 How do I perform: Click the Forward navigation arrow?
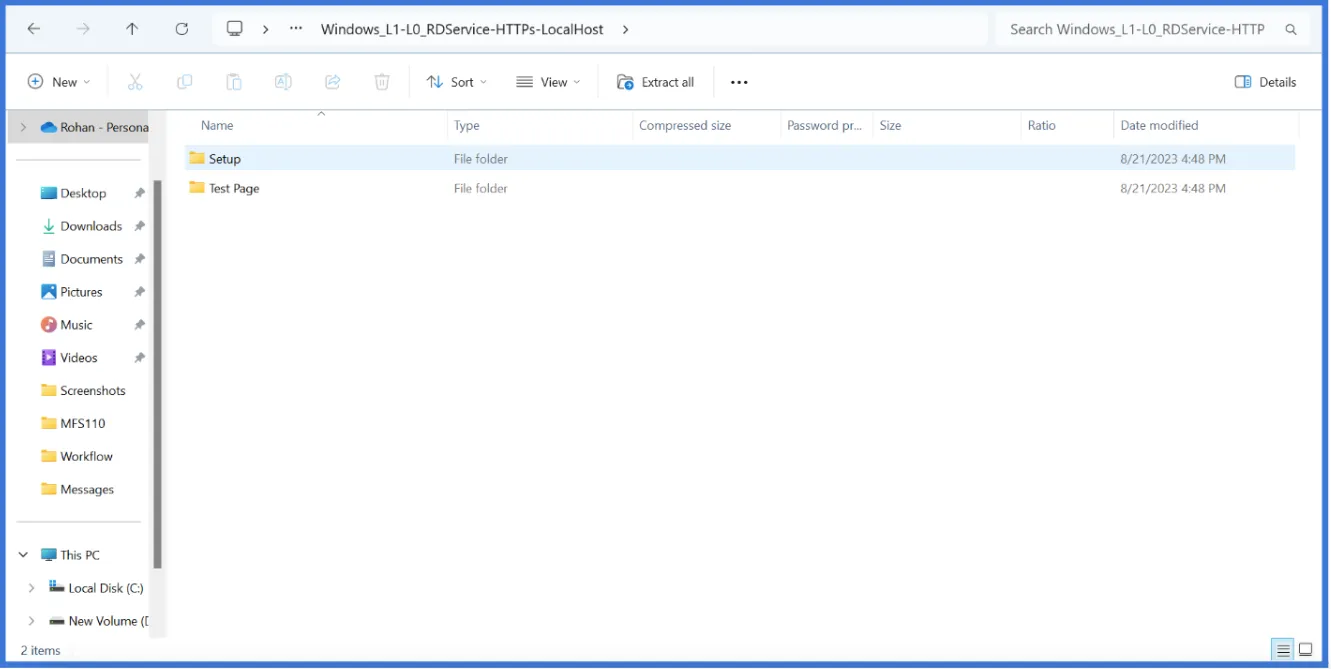tap(83, 29)
